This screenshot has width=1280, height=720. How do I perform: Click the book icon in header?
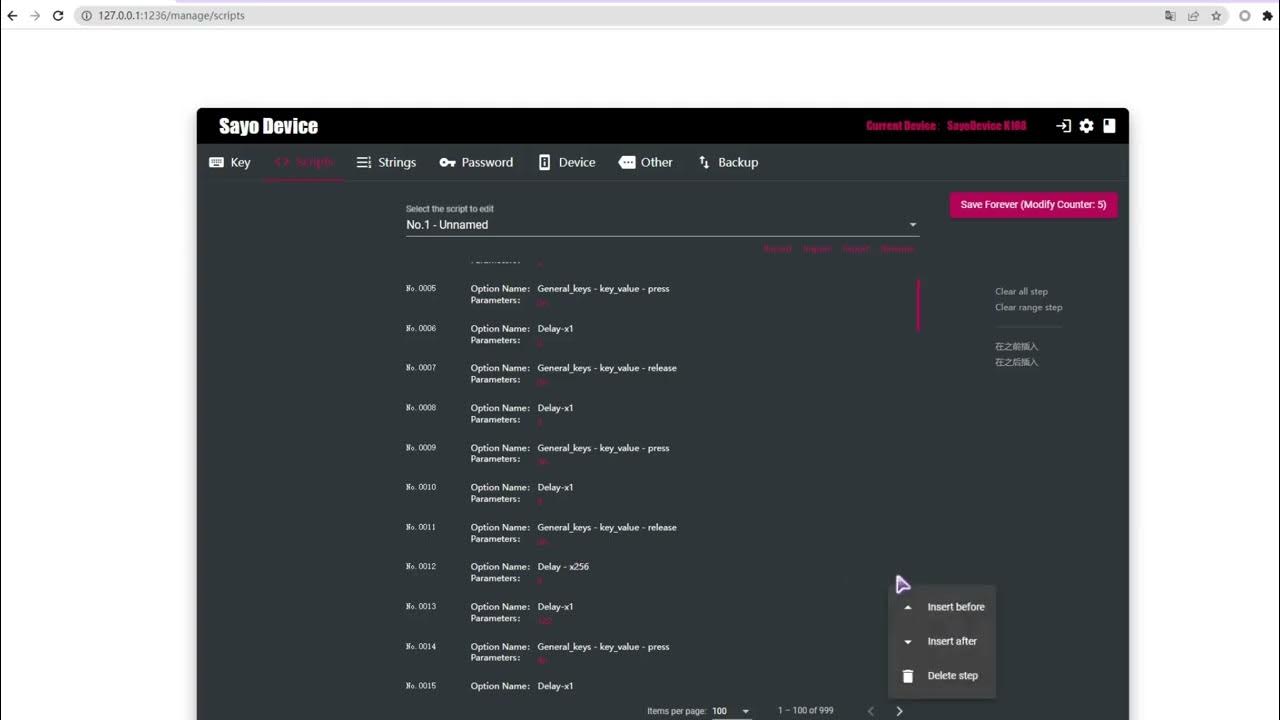click(1109, 126)
